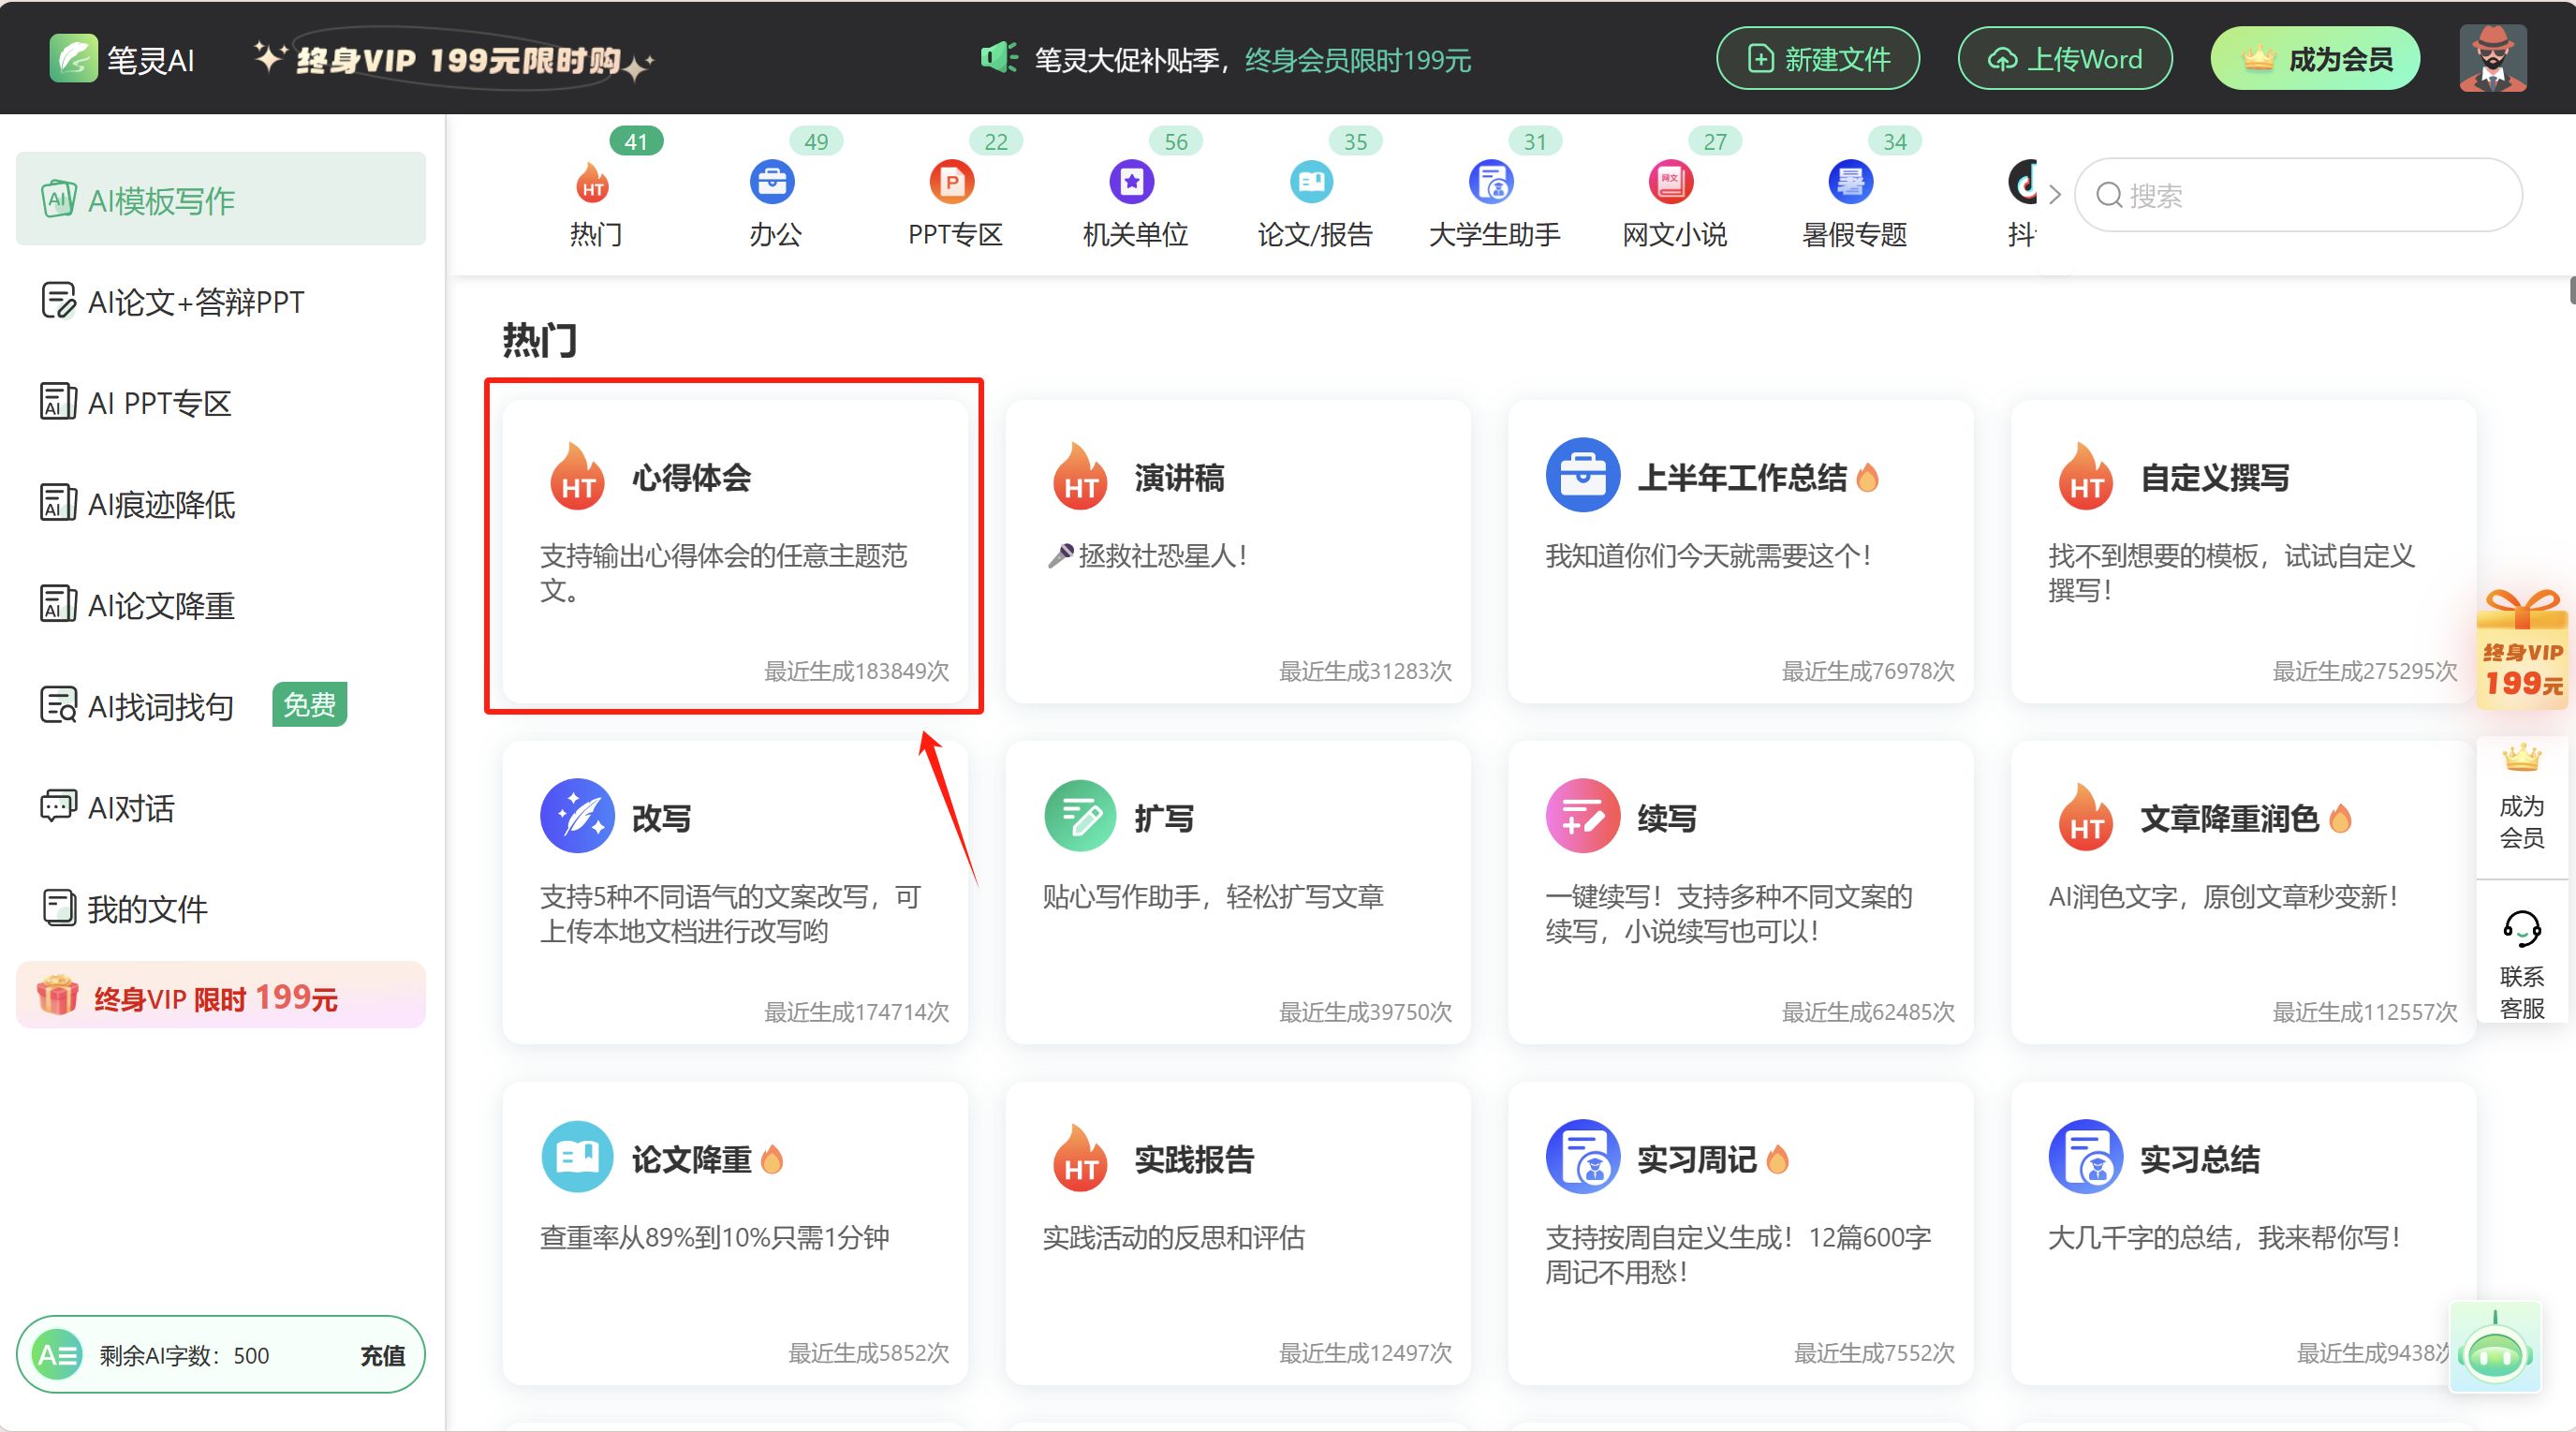This screenshot has width=2576, height=1432.
Task: Click the 上半年工作总结 briefcase icon
Action: click(x=1582, y=475)
